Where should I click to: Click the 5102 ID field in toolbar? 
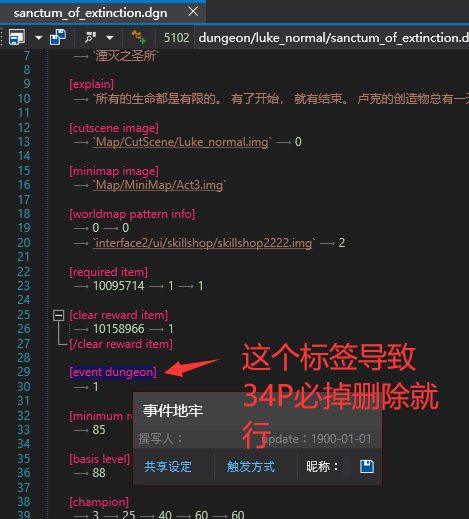(x=176, y=38)
